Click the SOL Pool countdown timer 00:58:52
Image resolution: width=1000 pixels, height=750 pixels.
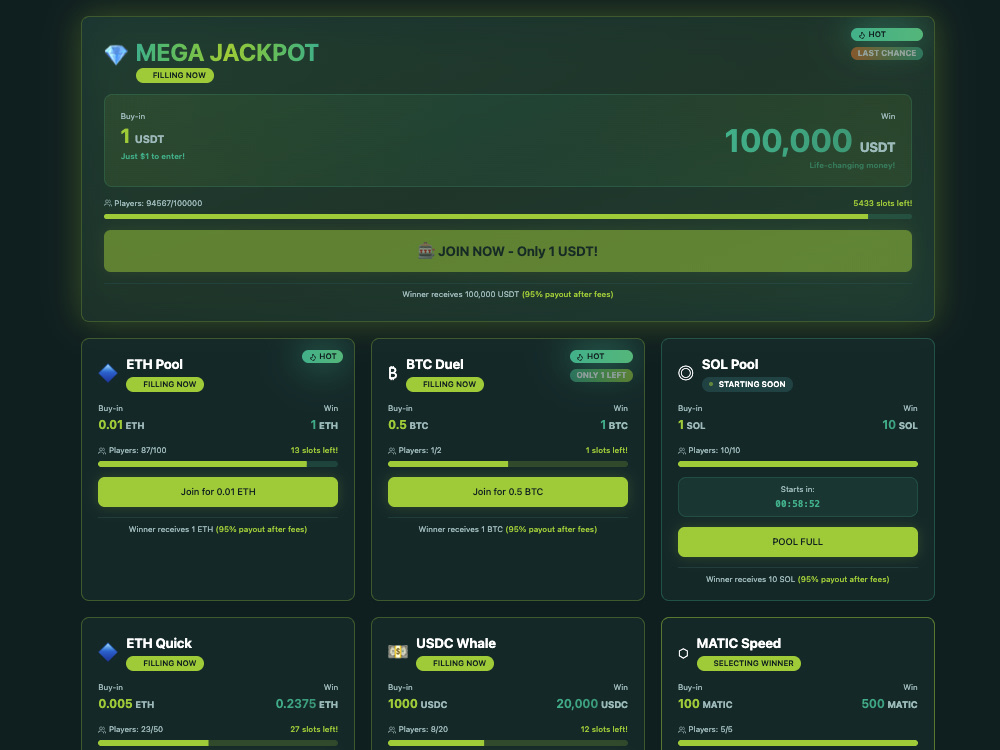[x=798, y=504]
